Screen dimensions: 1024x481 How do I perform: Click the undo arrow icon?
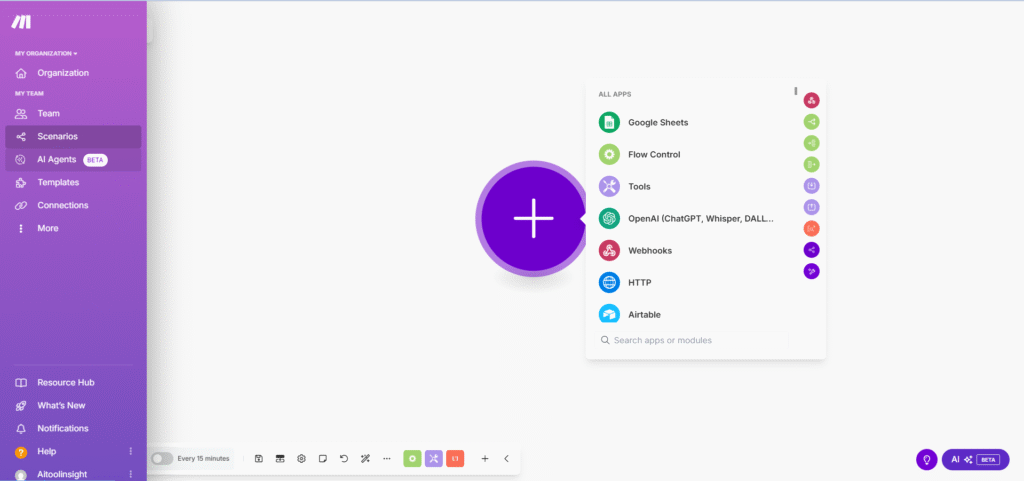click(344, 459)
